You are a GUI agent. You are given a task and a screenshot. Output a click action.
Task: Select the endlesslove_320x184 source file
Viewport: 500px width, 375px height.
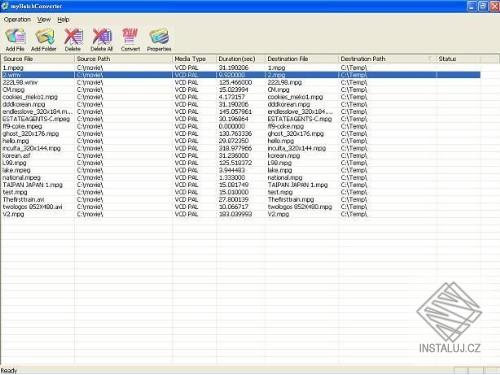[x=37, y=112]
